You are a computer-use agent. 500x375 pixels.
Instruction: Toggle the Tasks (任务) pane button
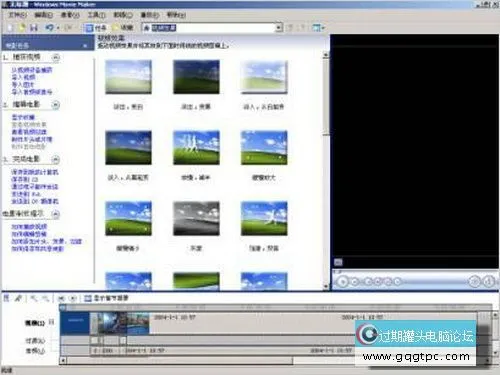pos(95,28)
